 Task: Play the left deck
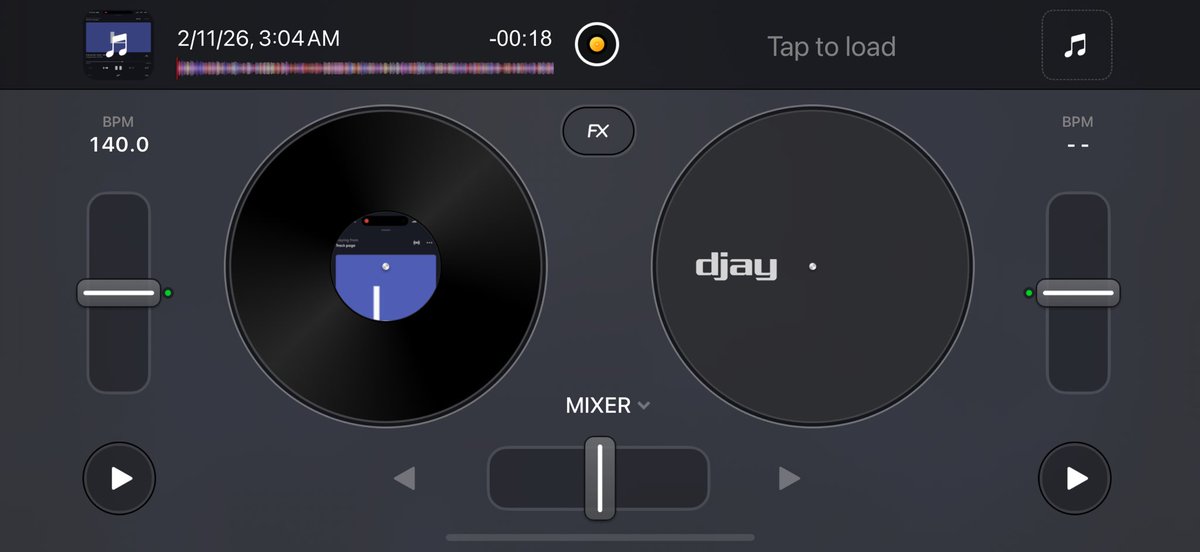point(119,478)
